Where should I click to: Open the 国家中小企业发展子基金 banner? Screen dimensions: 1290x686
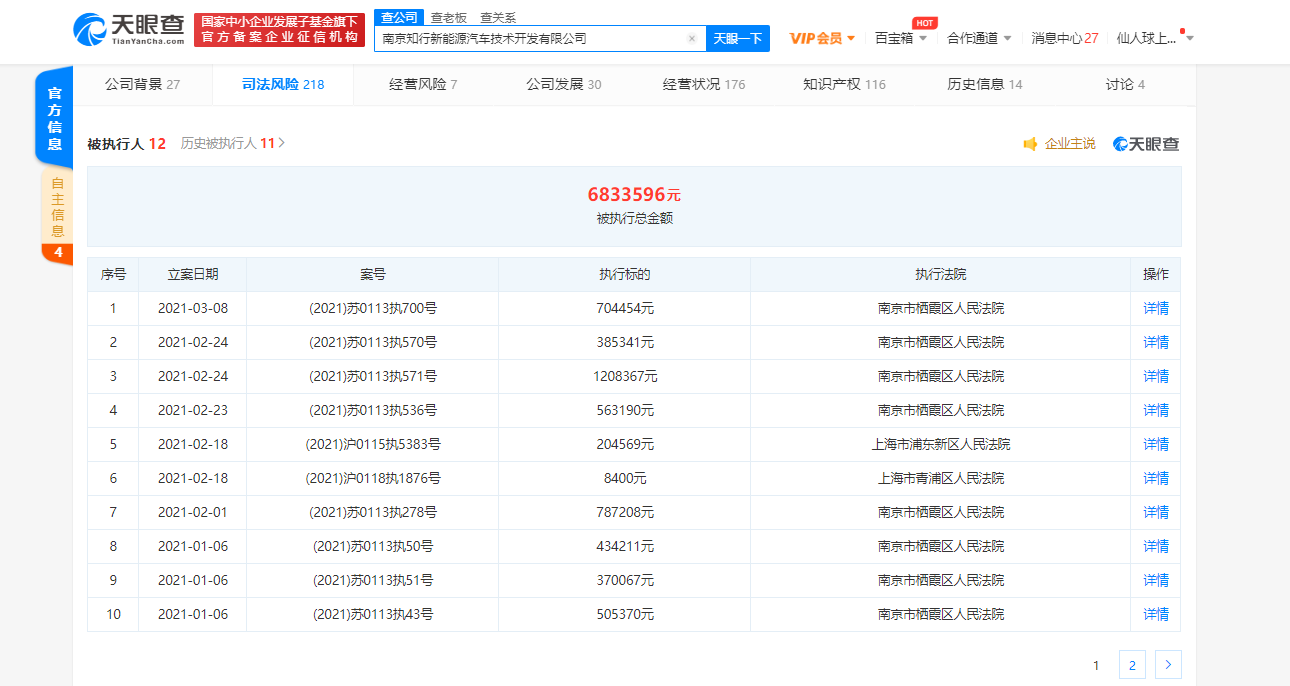coord(280,30)
